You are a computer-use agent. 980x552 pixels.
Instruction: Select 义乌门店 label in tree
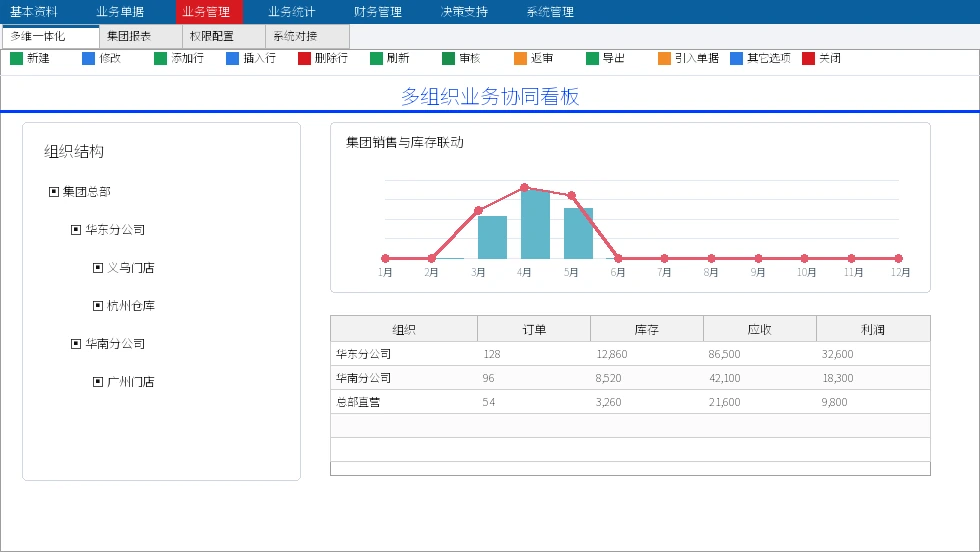(x=131, y=268)
